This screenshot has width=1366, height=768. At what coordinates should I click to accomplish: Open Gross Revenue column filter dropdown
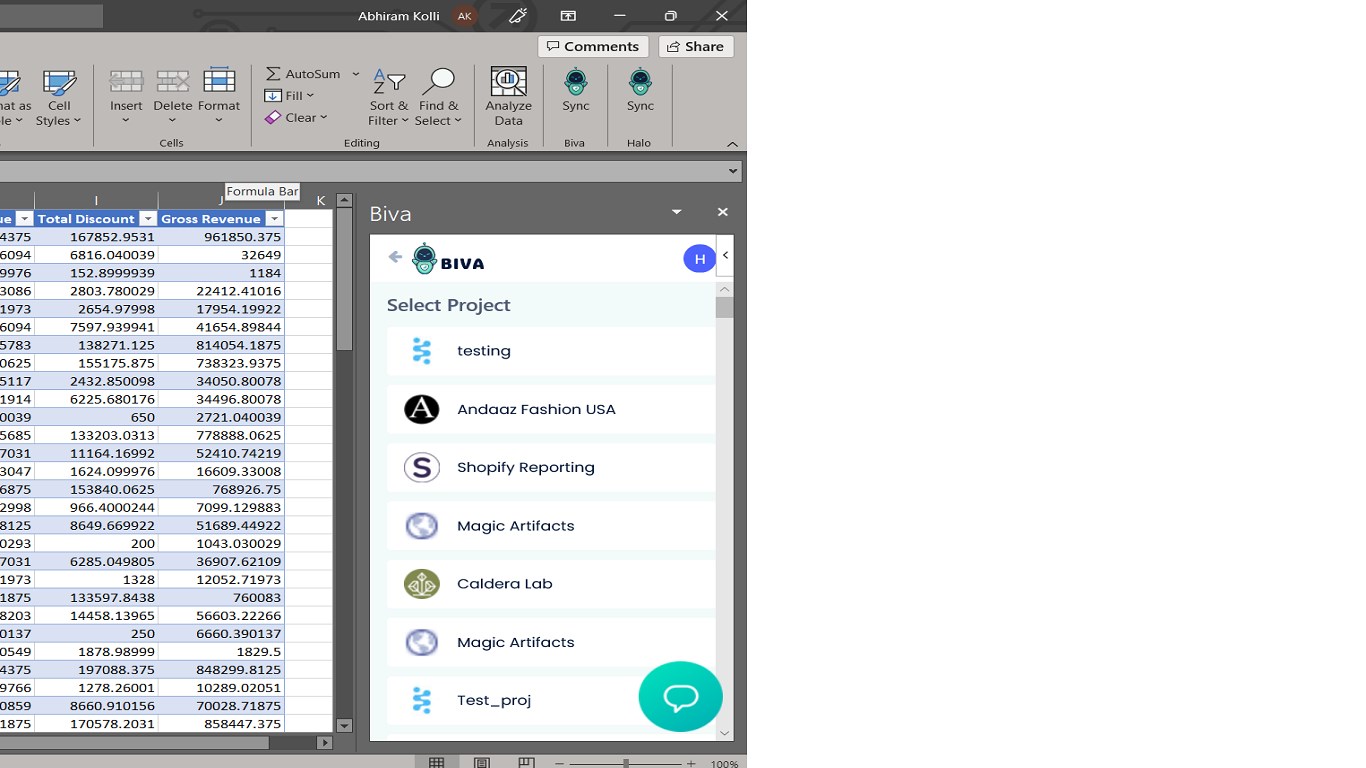click(274, 219)
